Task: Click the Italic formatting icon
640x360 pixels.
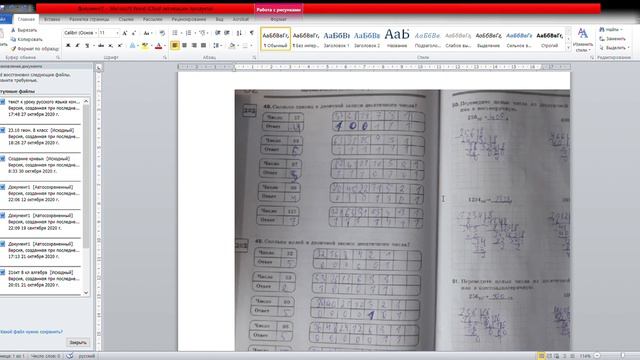Action: click(78, 46)
